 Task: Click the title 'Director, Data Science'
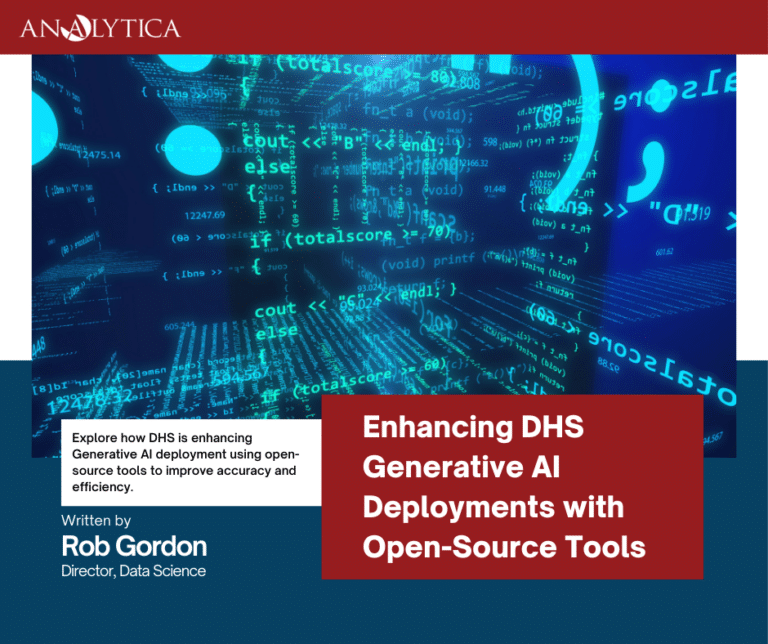[133, 571]
